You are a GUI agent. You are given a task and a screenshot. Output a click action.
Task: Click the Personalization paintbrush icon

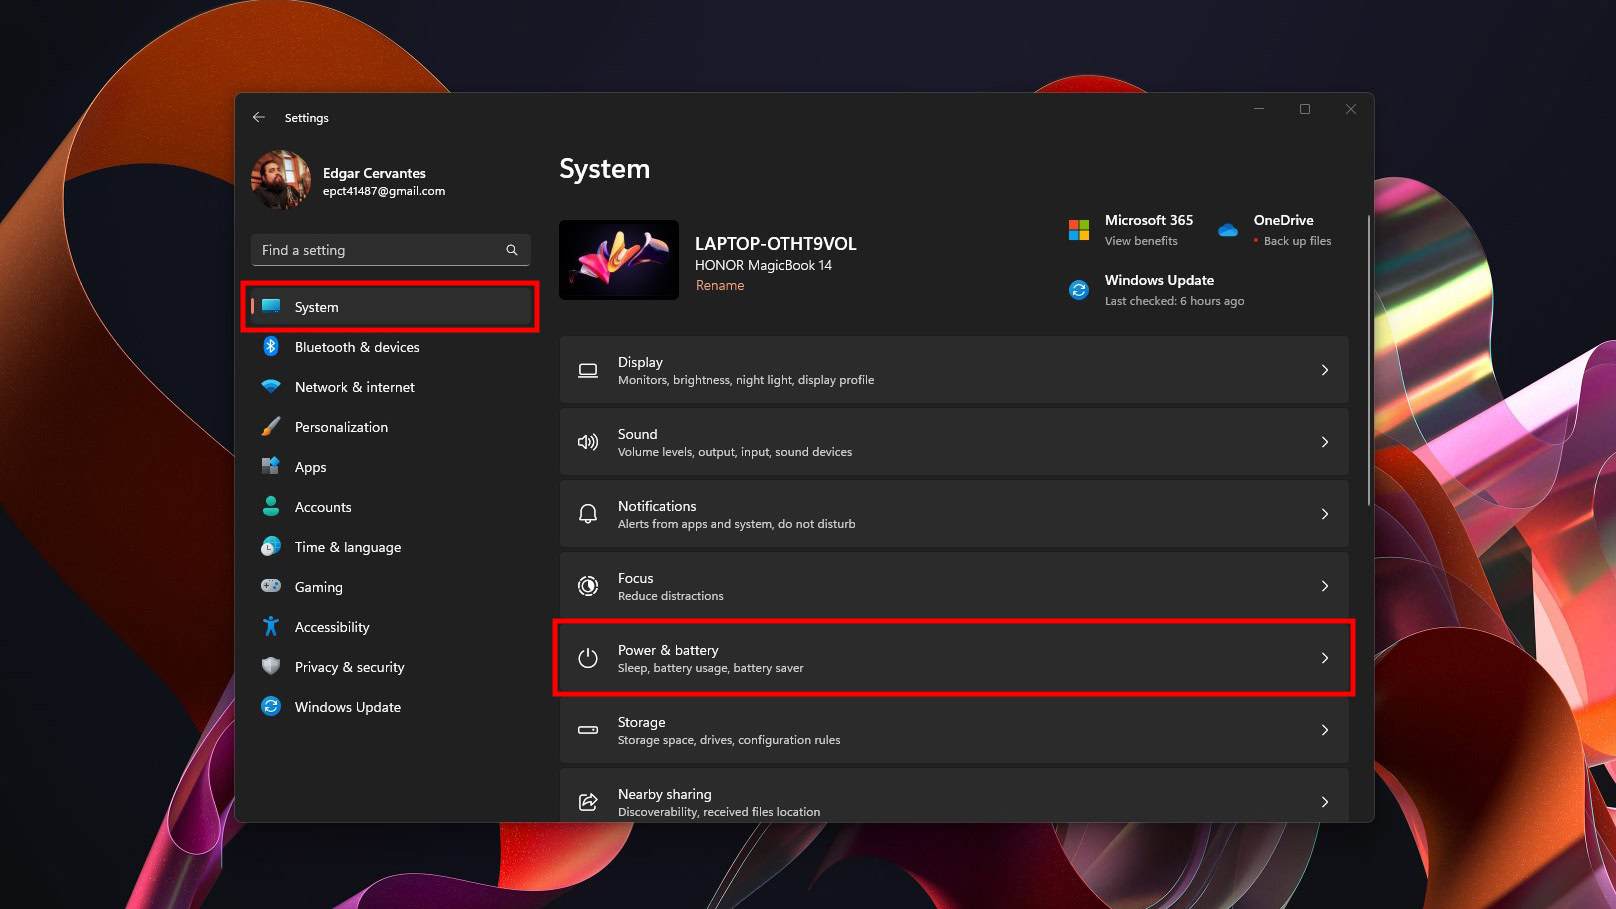270,427
